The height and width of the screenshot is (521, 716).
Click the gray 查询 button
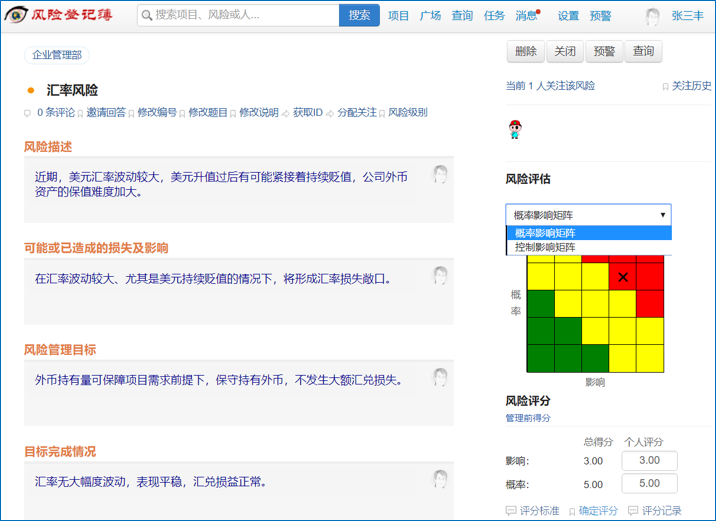tap(643, 51)
